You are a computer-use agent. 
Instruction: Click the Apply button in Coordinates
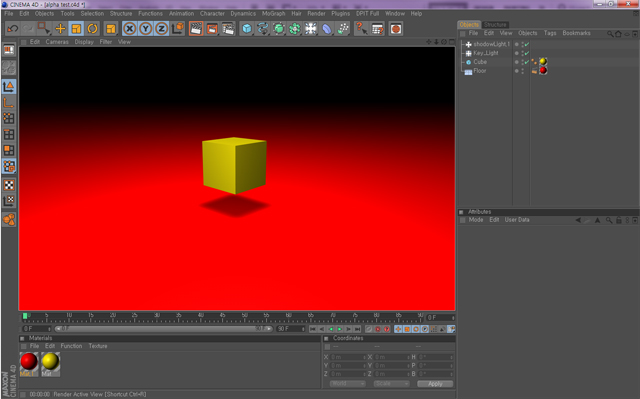pos(435,384)
